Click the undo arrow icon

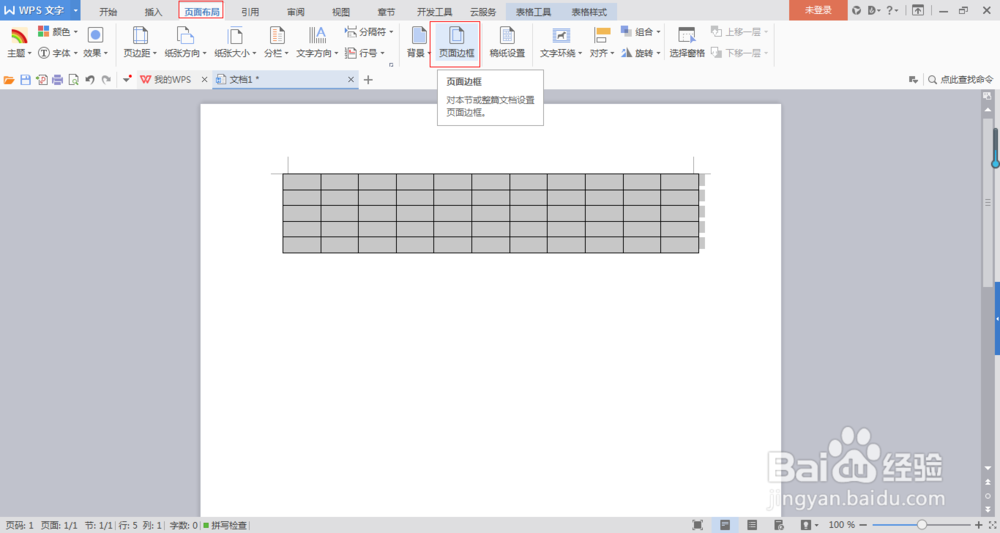[x=90, y=80]
